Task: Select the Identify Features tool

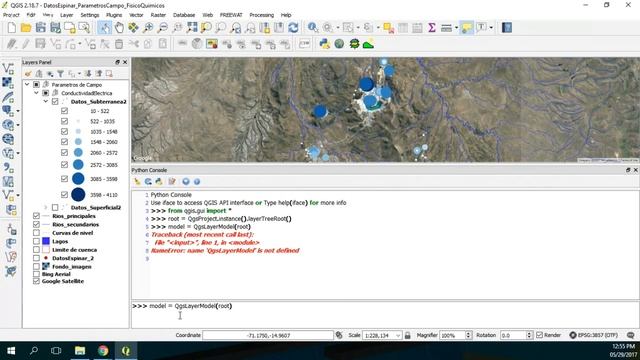Action: click(x=313, y=28)
